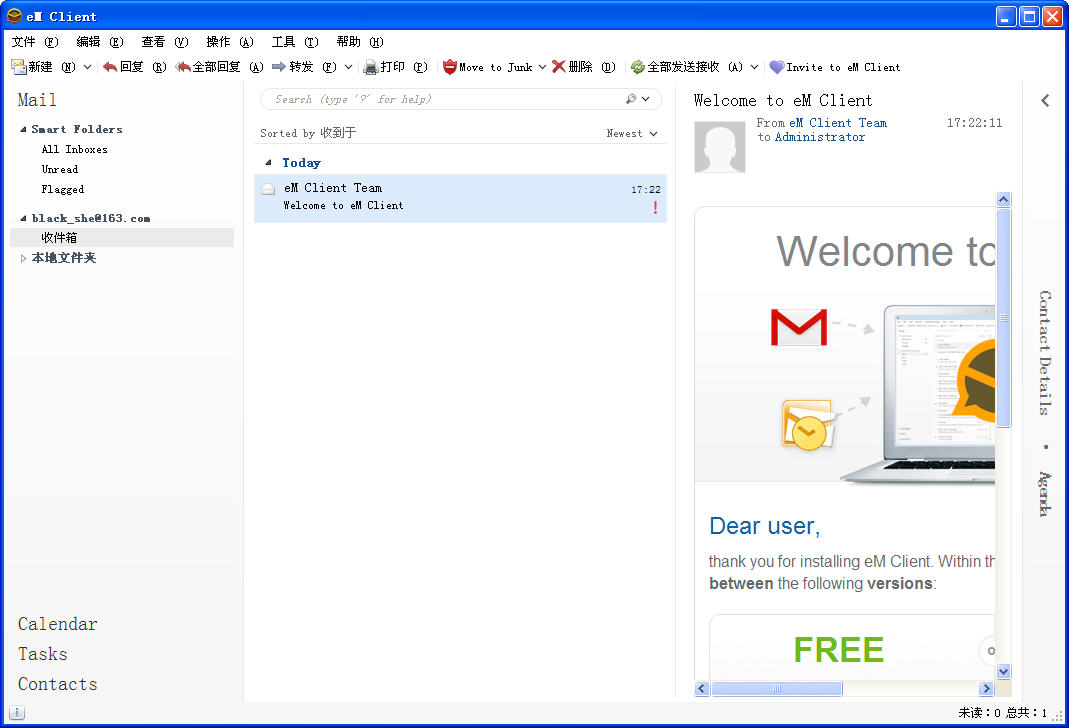Expand the Local Folders (本地文件夹) node
Screen dimensions: 1069x728
pos(23,258)
